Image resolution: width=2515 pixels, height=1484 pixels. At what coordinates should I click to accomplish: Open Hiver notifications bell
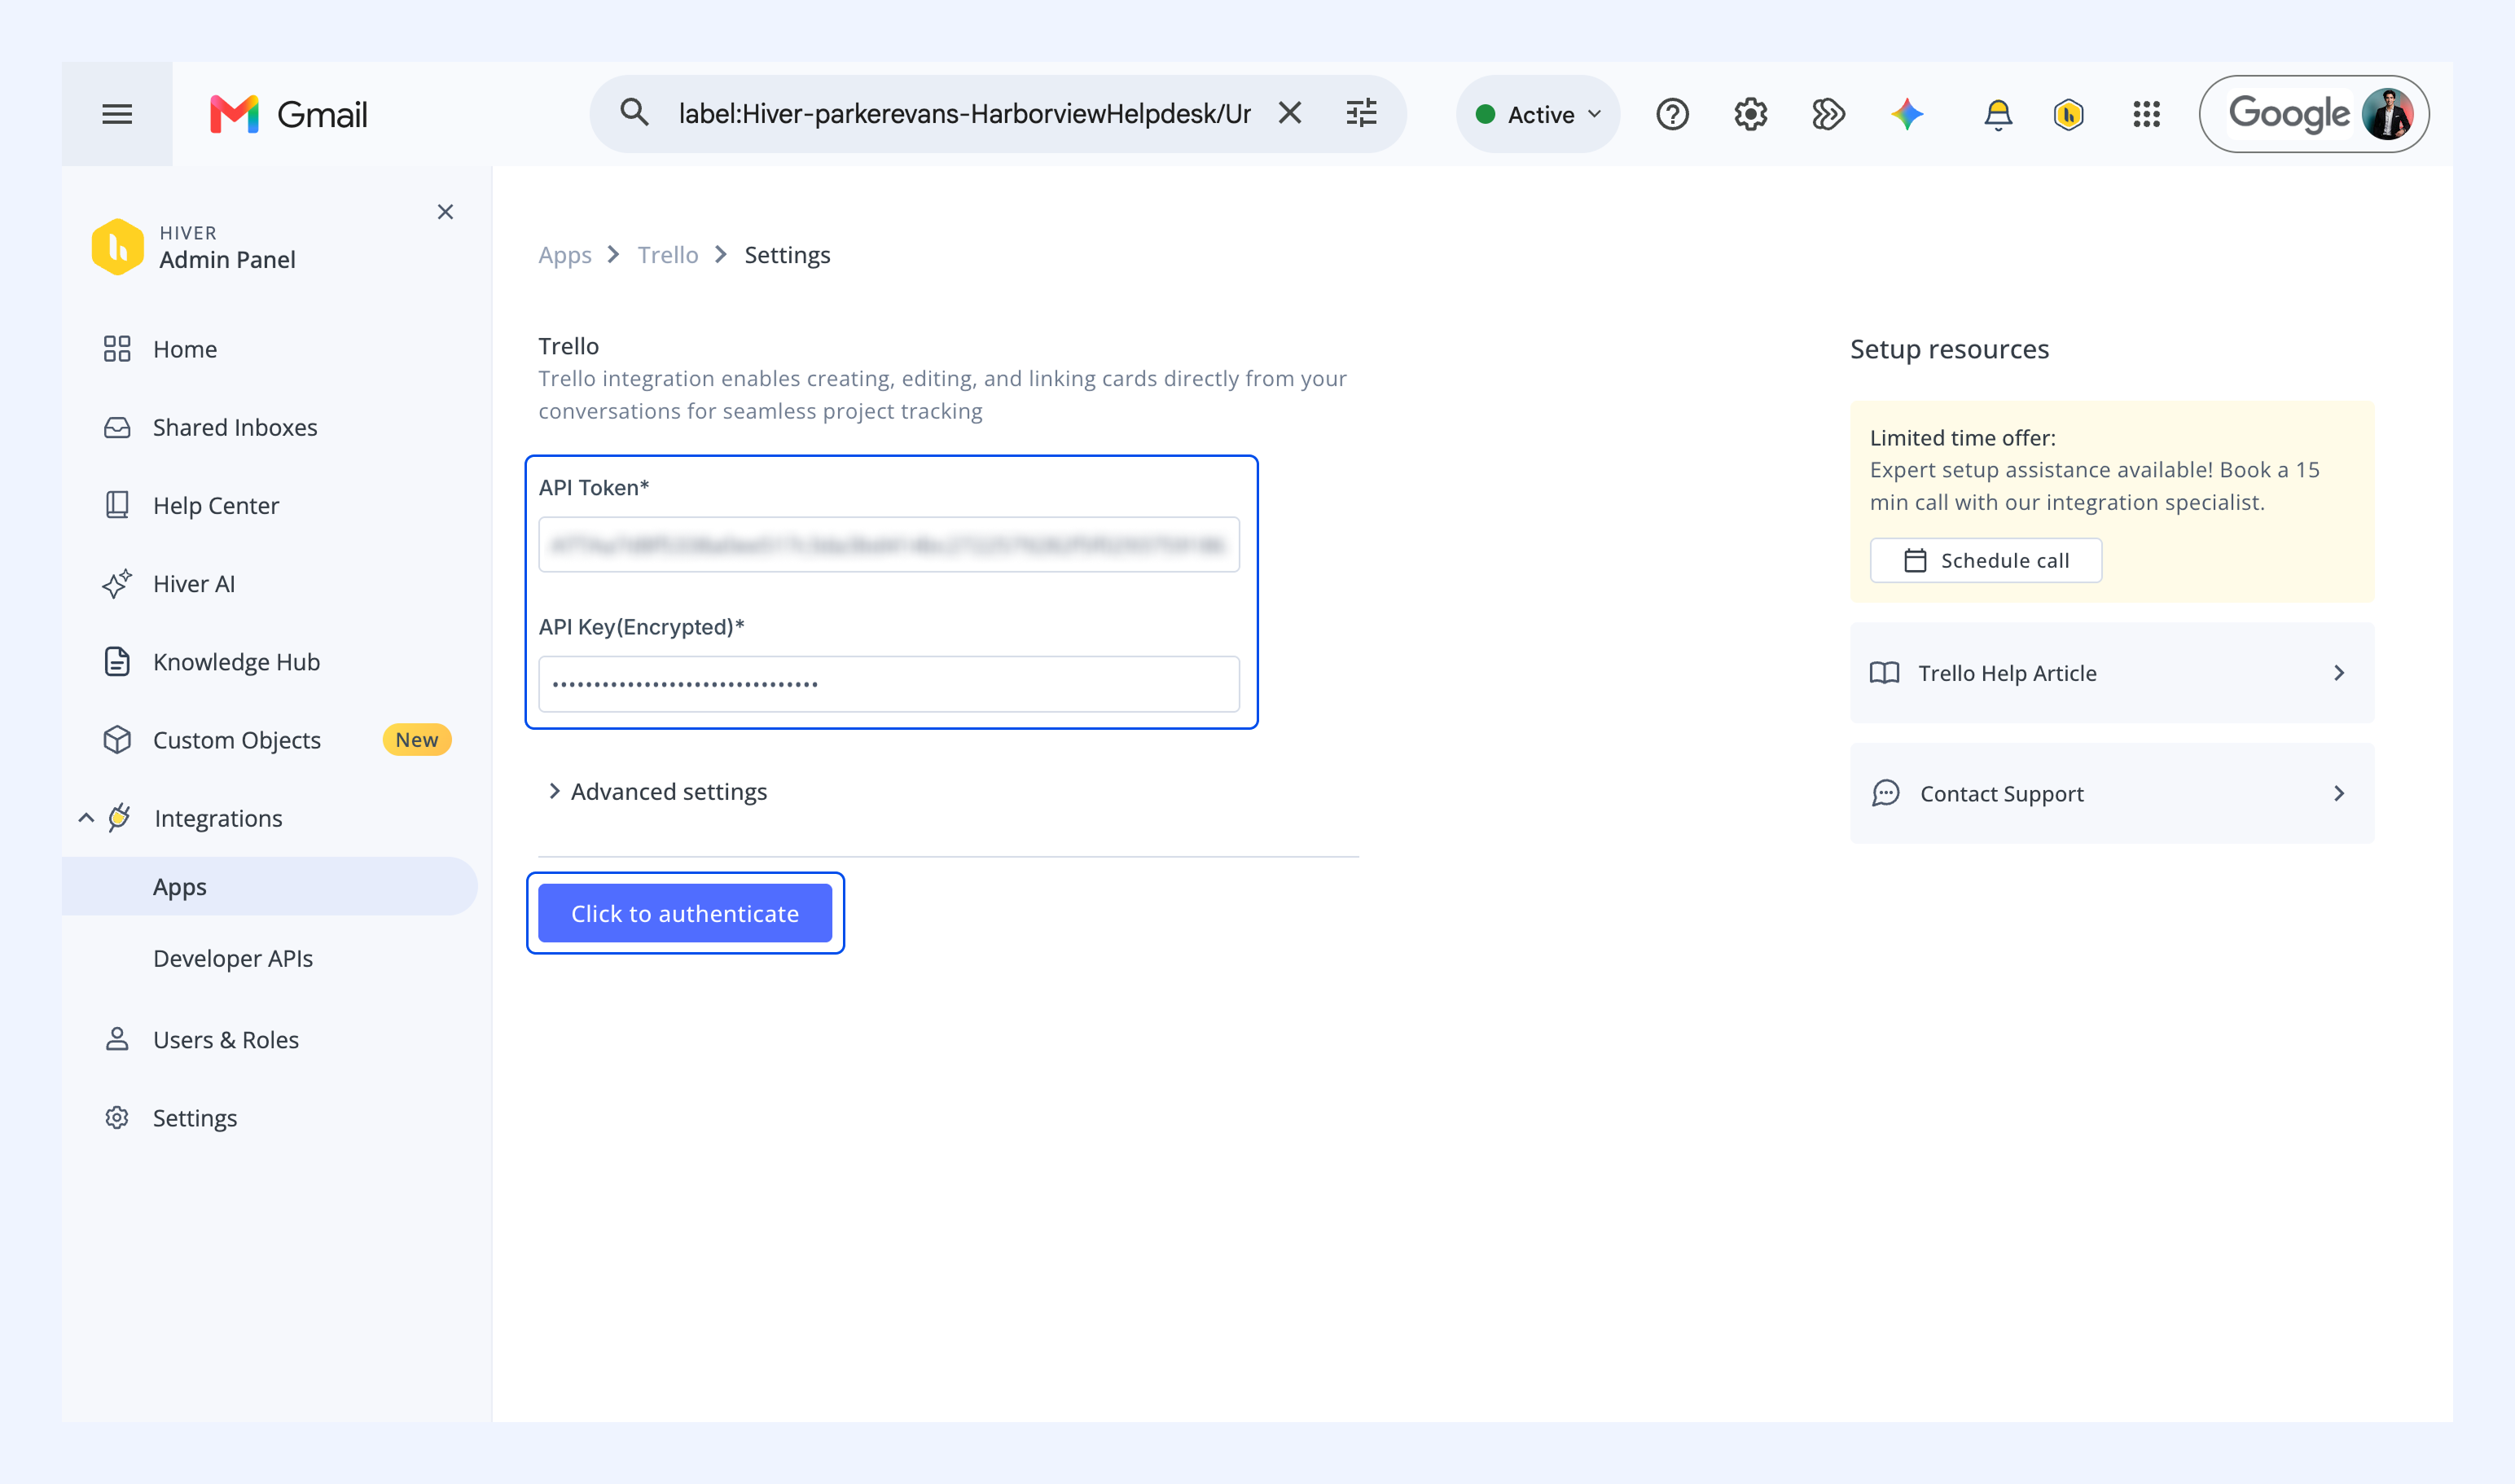click(x=1997, y=115)
